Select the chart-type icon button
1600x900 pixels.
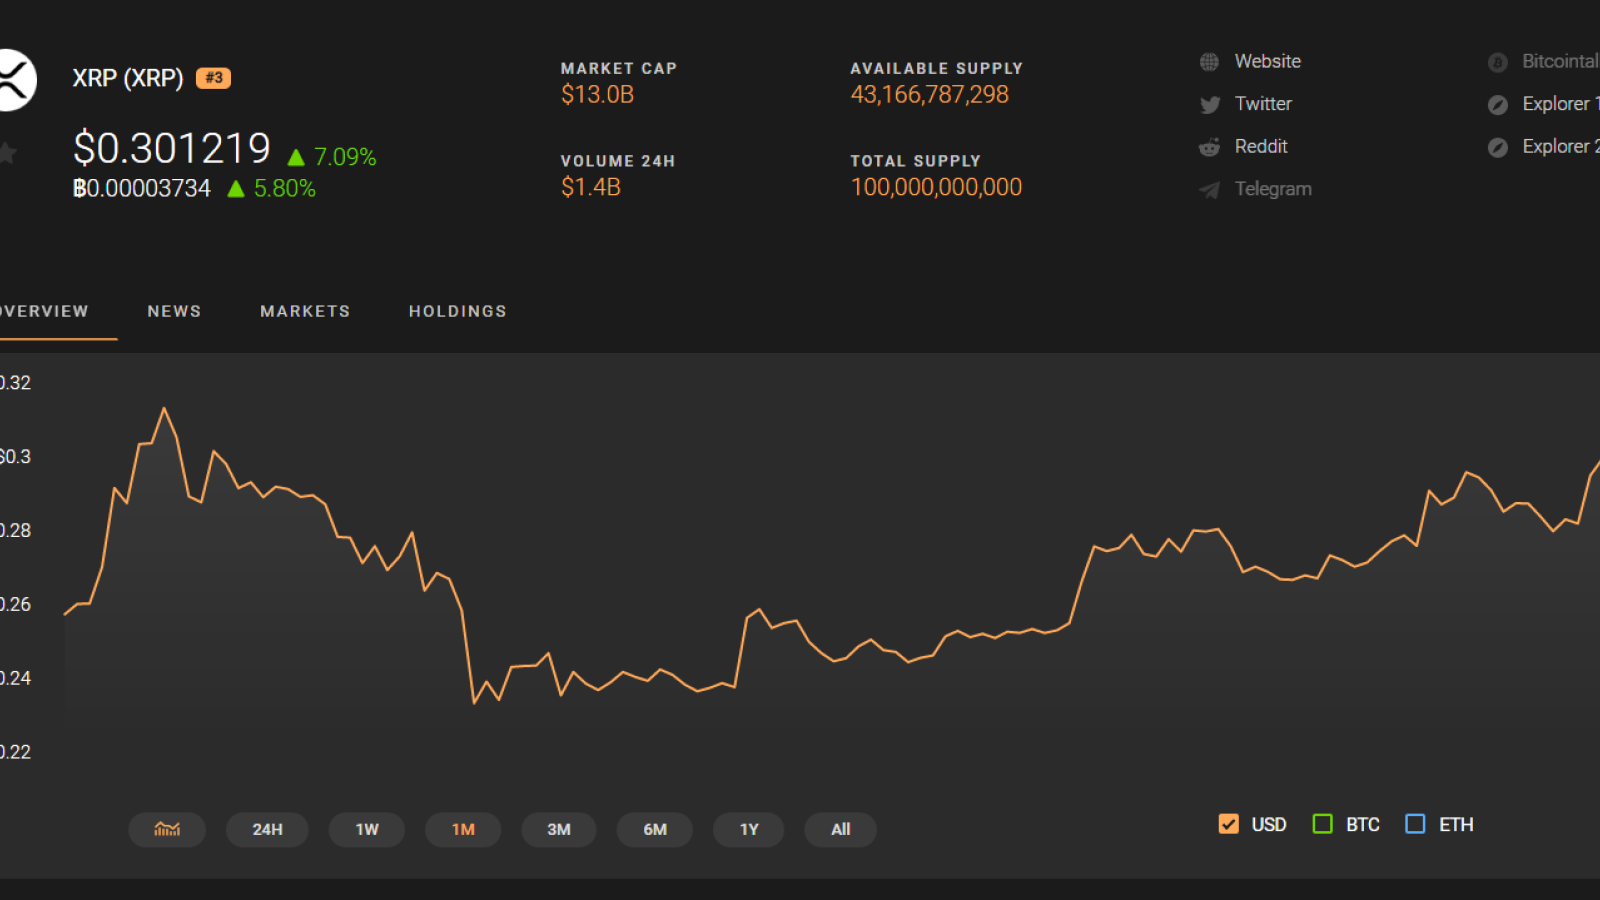[x=167, y=829]
